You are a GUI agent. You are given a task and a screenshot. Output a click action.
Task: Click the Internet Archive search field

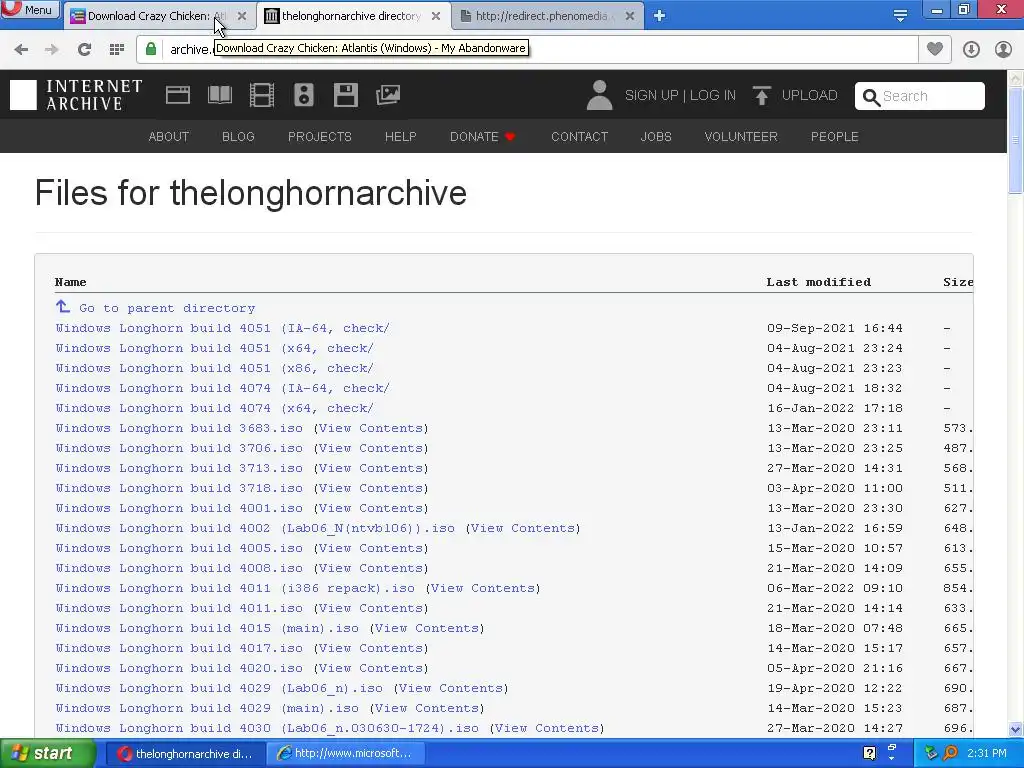[920, 96]
